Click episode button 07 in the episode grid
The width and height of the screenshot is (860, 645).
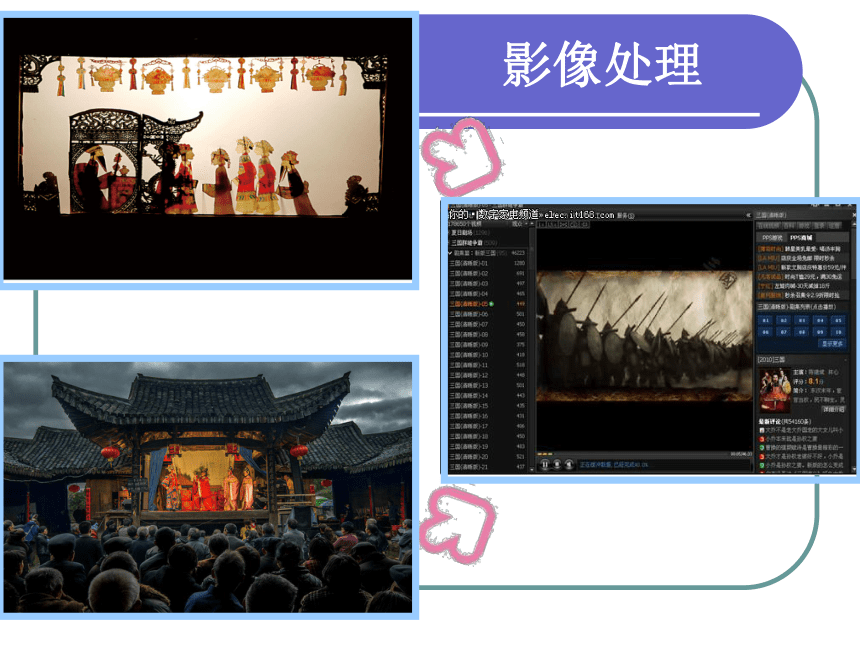[x=784, y=332]
